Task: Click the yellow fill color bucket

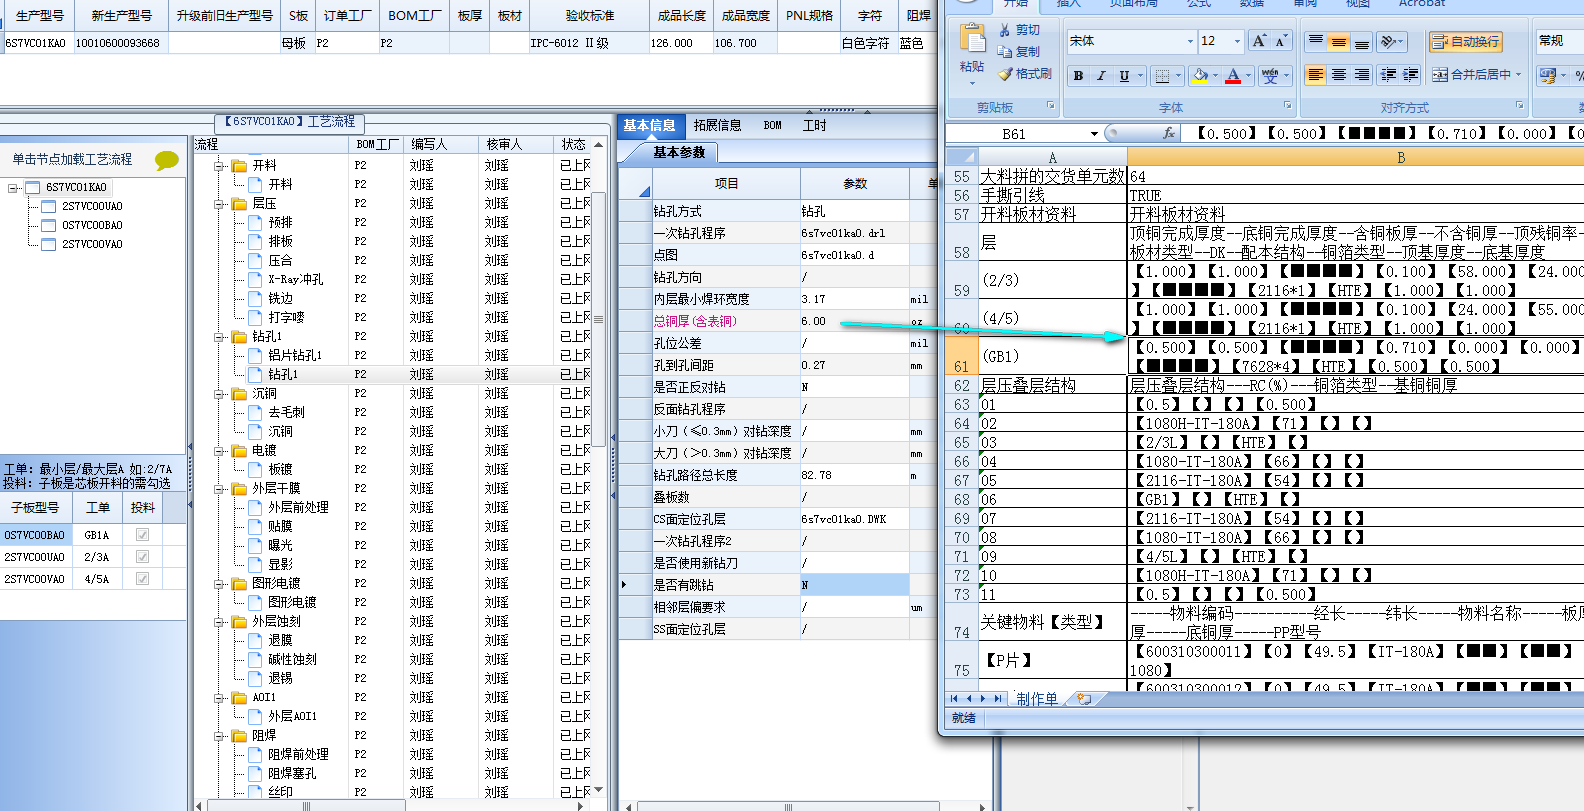Action: coord(1200,76)
